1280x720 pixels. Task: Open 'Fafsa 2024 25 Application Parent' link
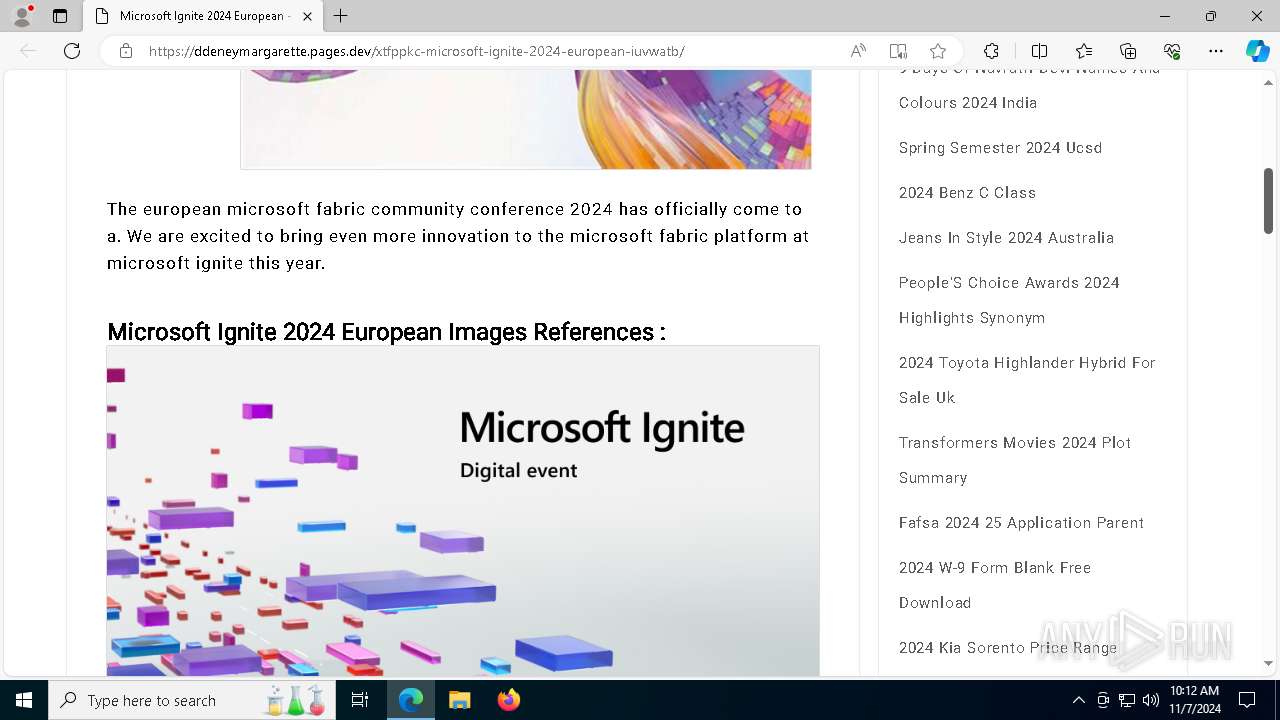(x=1021, y=523)
